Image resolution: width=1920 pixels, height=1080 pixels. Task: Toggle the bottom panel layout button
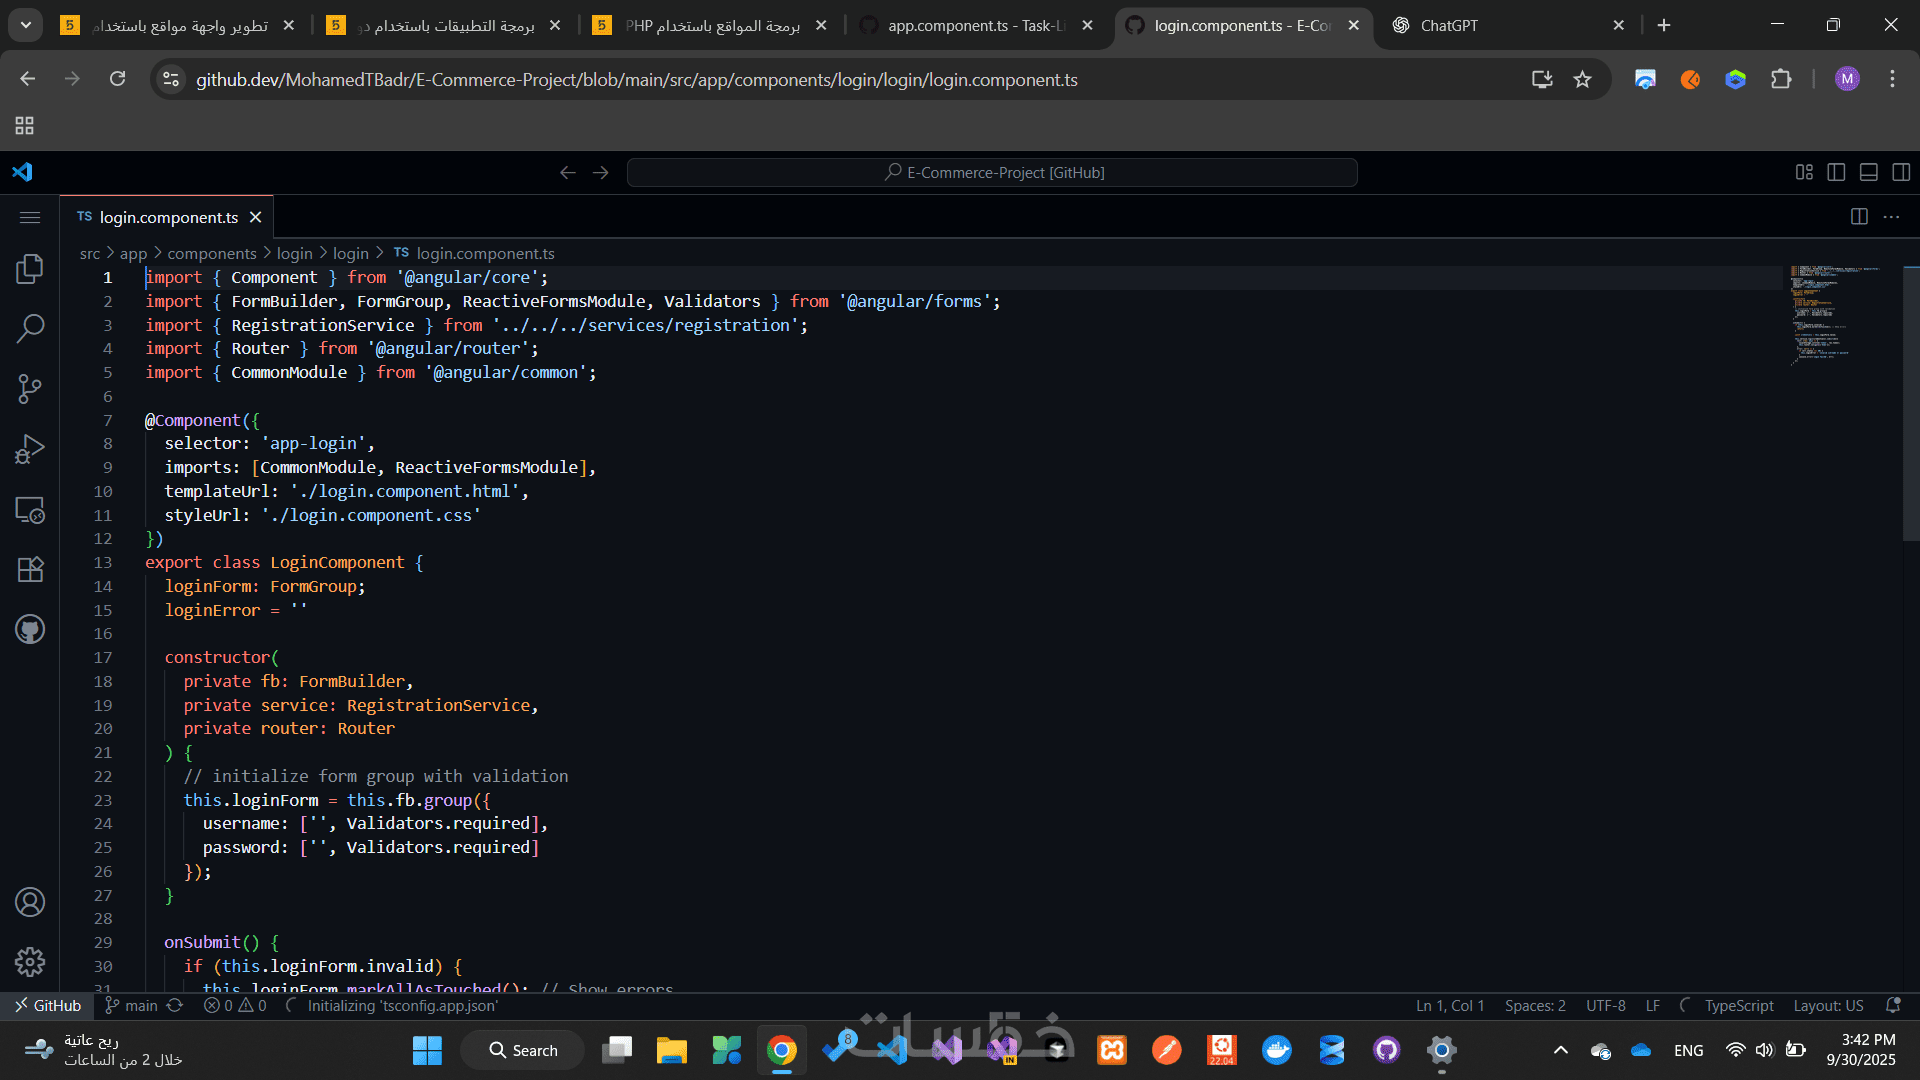pyautogui.click(x=1868, y=172)
